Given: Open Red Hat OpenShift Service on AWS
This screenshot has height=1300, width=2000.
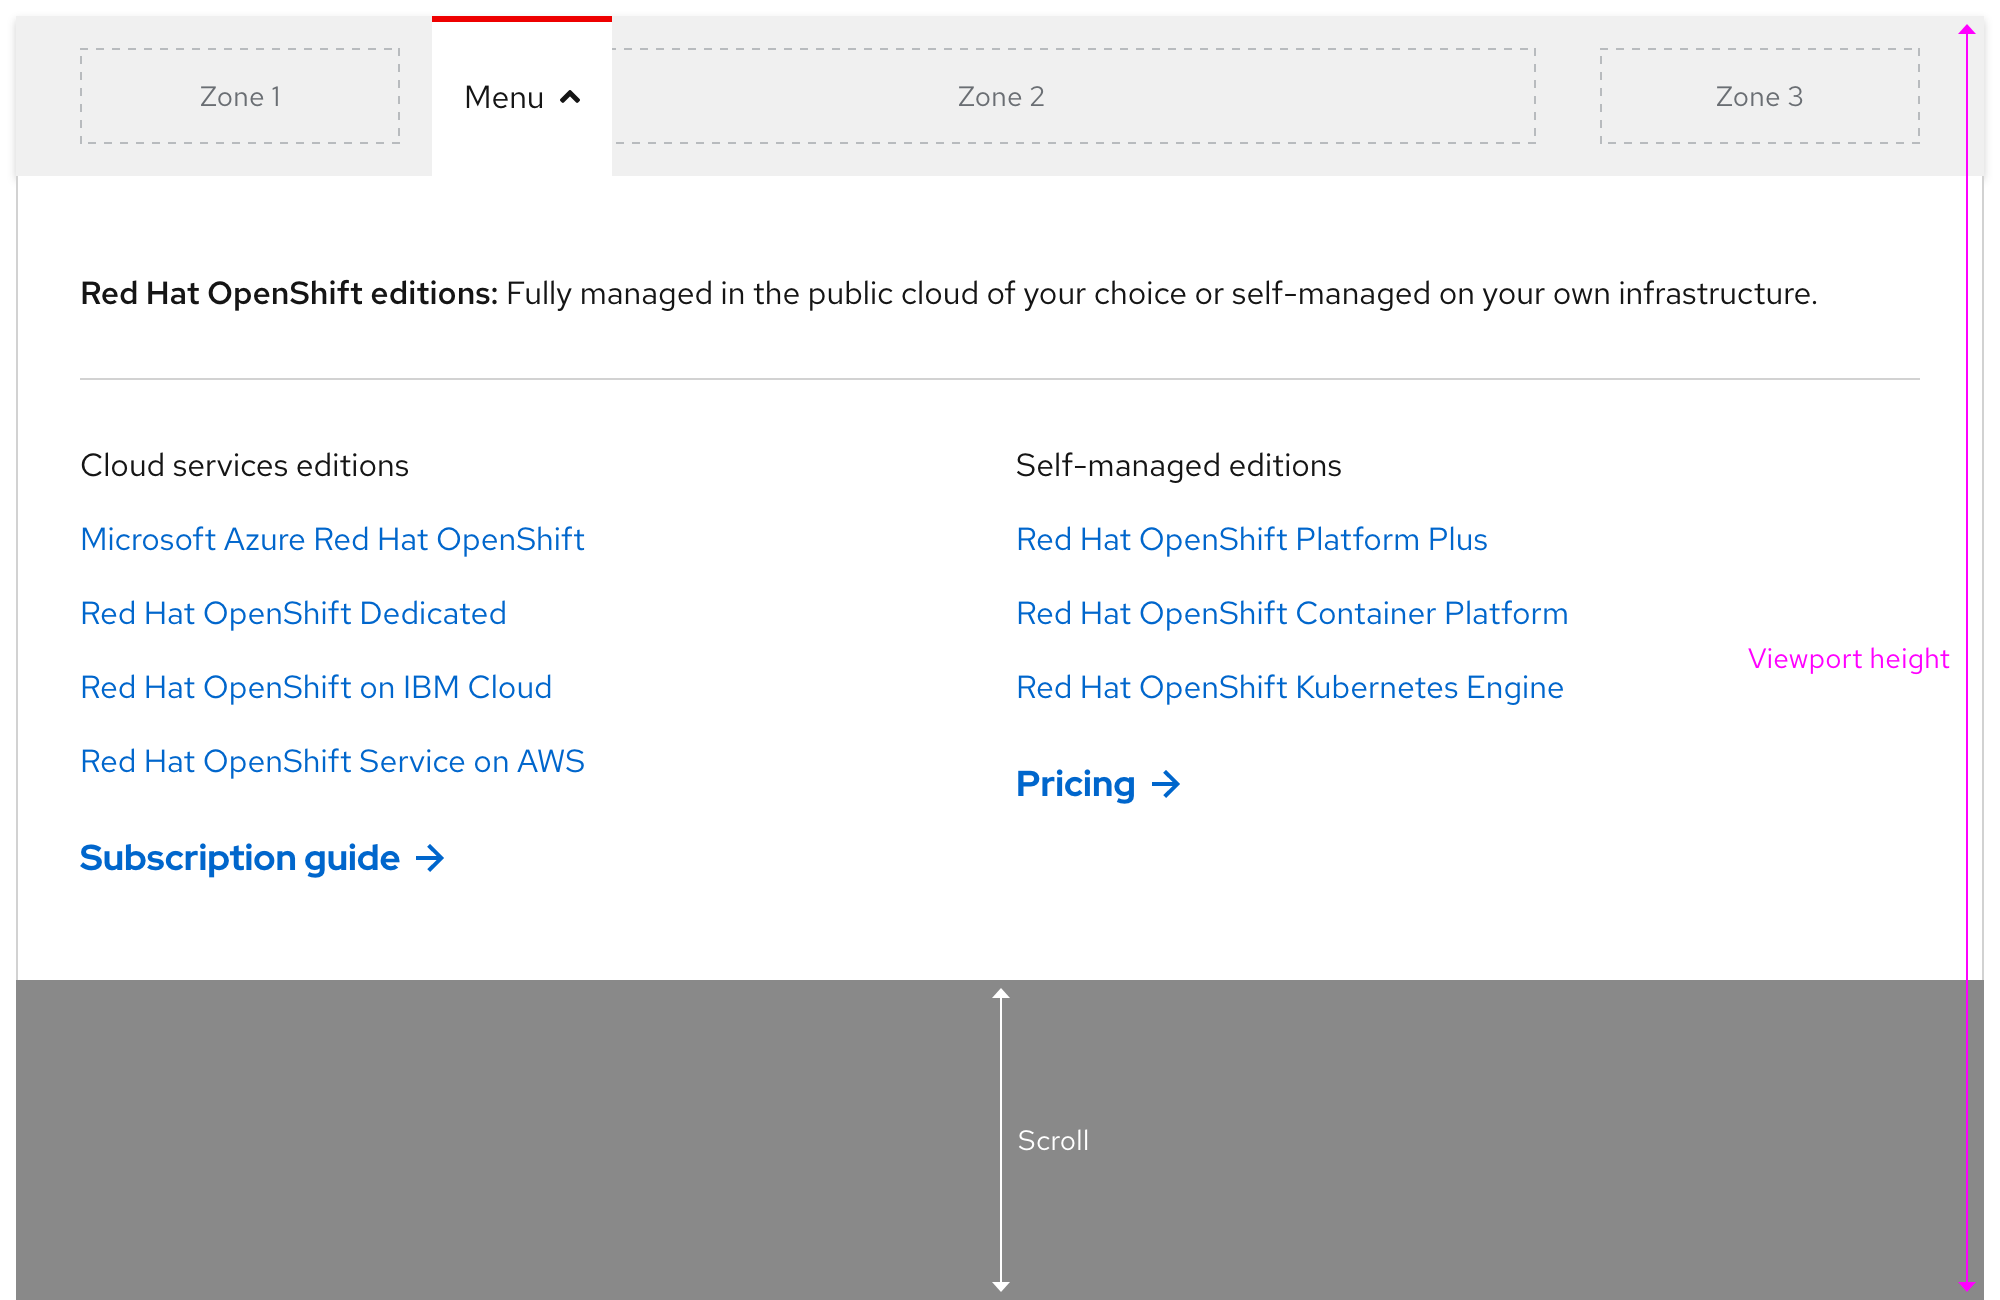Looking at the screenshot, I should 332,761.
